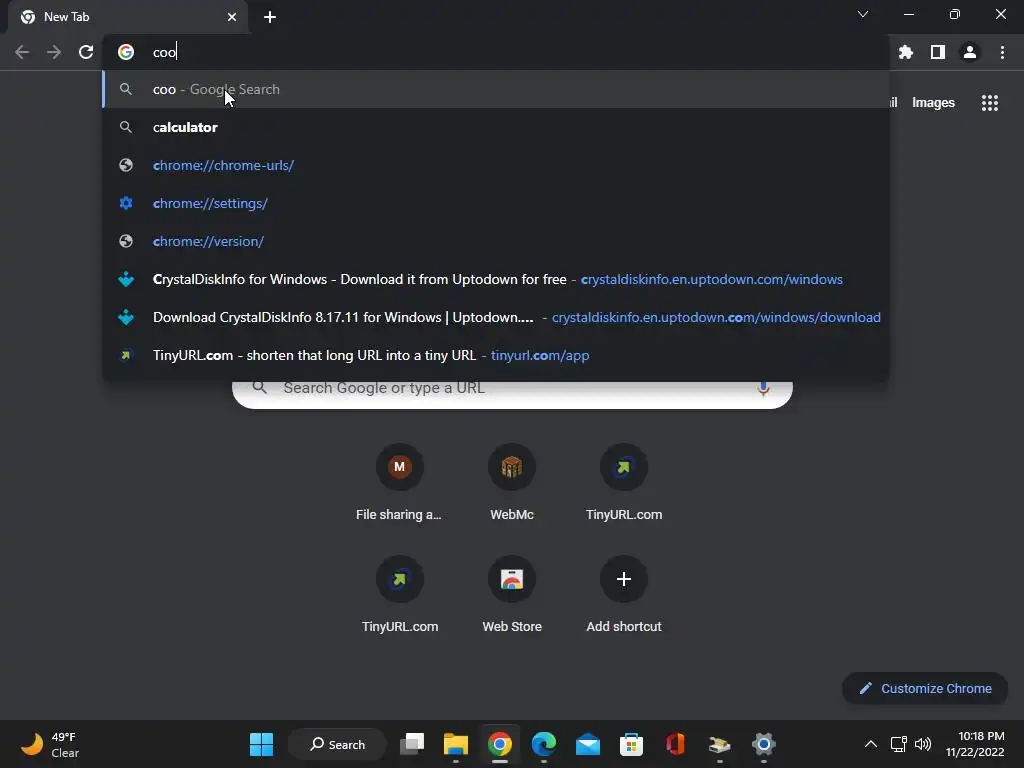Start voice search with microphone icon
1024x768 pixels.
763,389
